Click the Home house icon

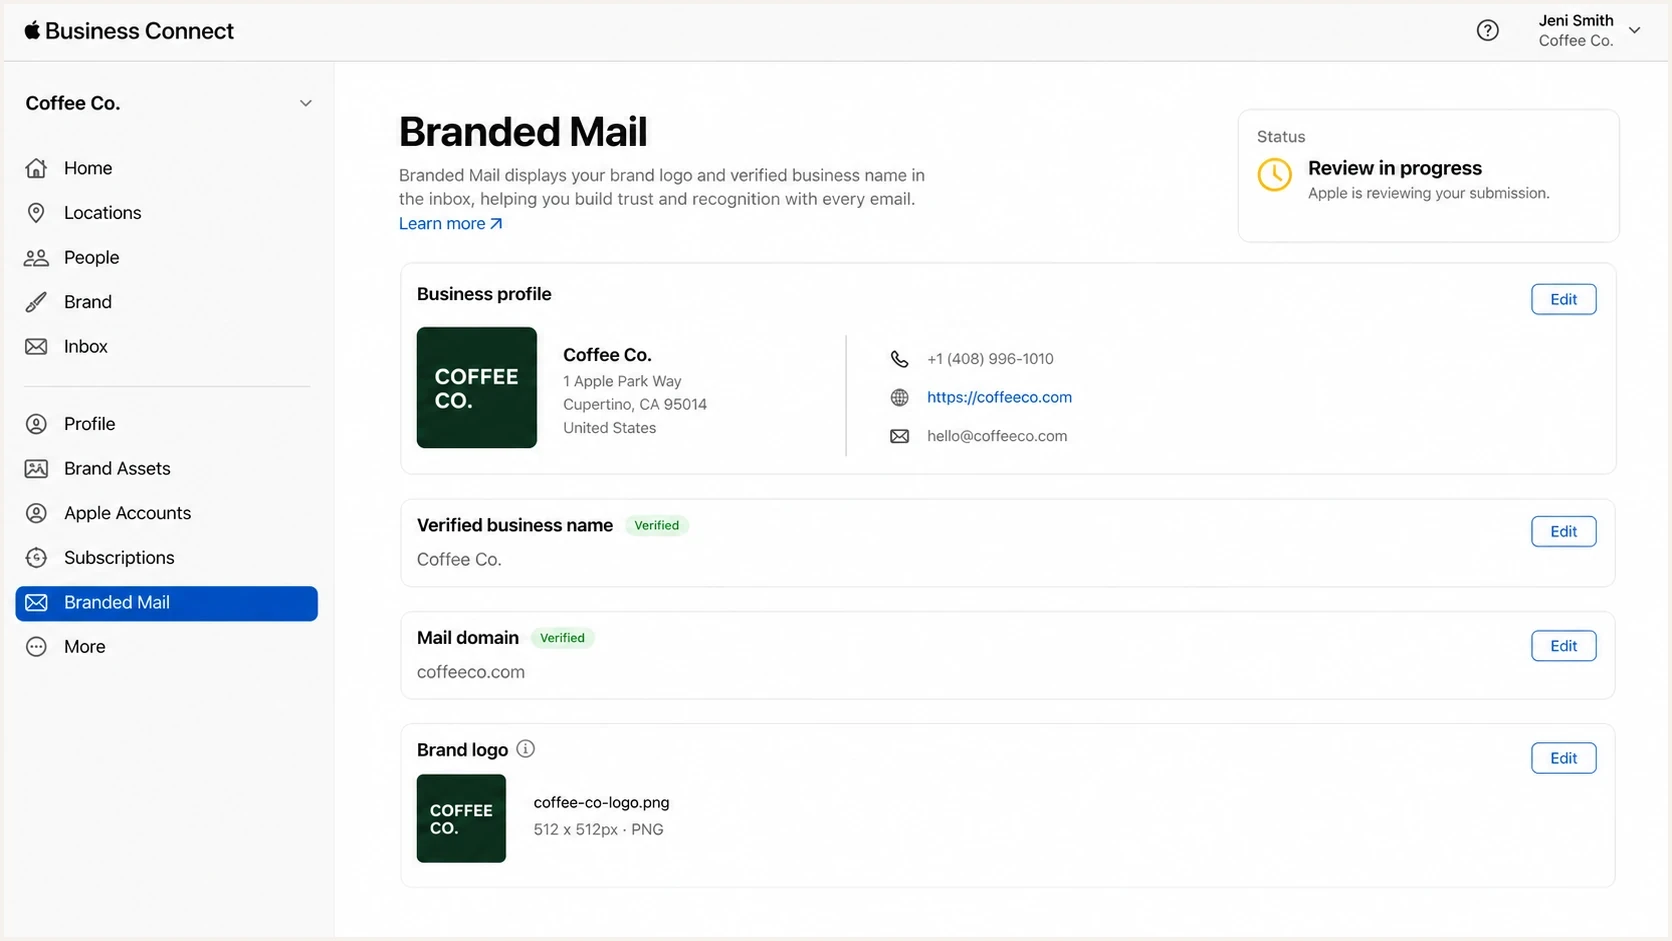[36, 168]
